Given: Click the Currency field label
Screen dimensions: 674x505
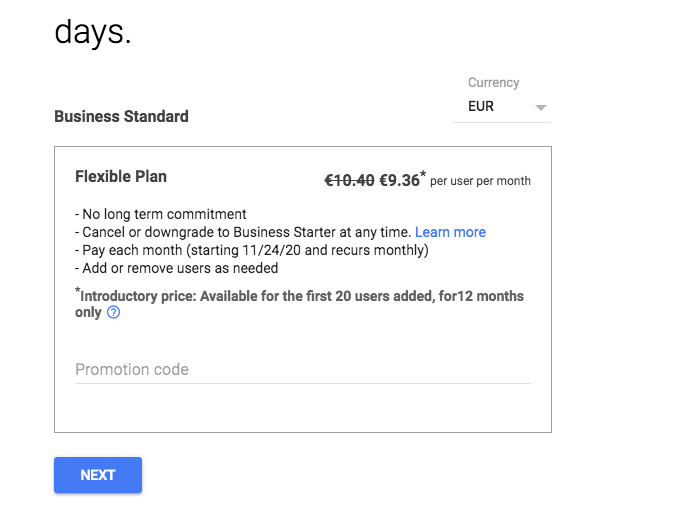Looking at the screenshot, I should coord(493,83).
